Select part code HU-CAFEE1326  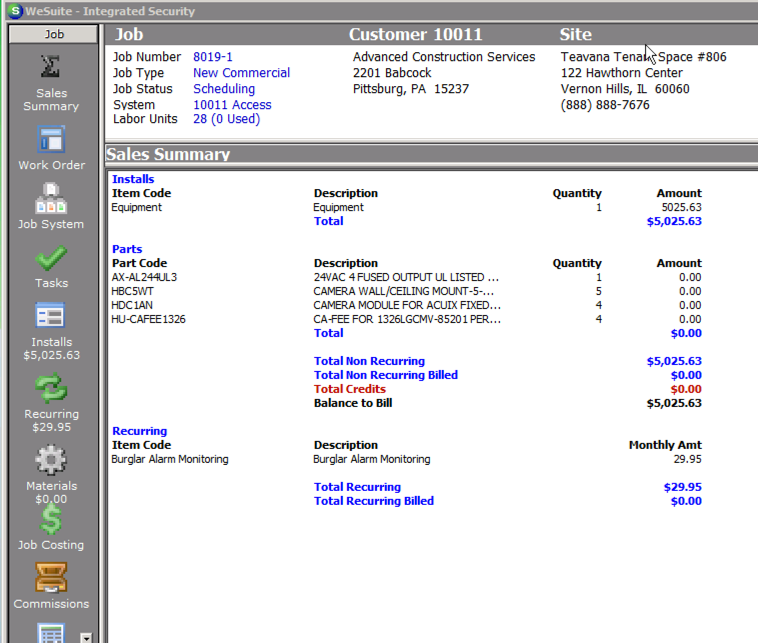pos(148,320)
